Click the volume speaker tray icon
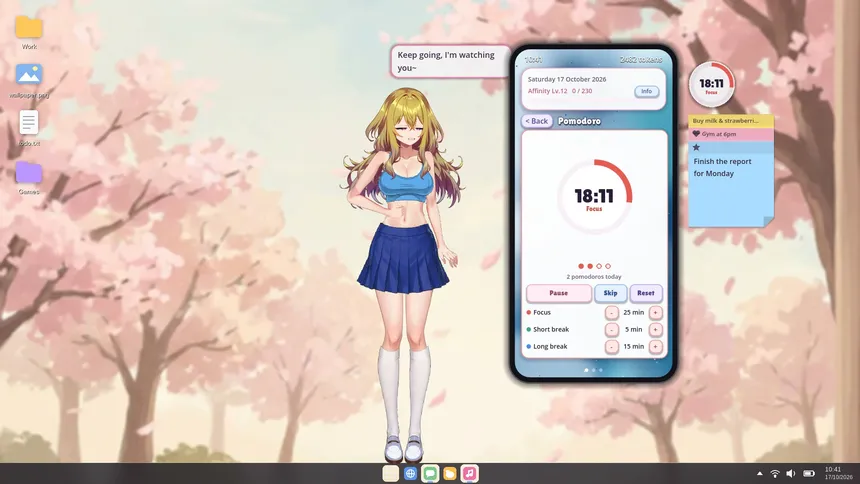860x484 pixels. pyautogui.click(x=791, y=474)
